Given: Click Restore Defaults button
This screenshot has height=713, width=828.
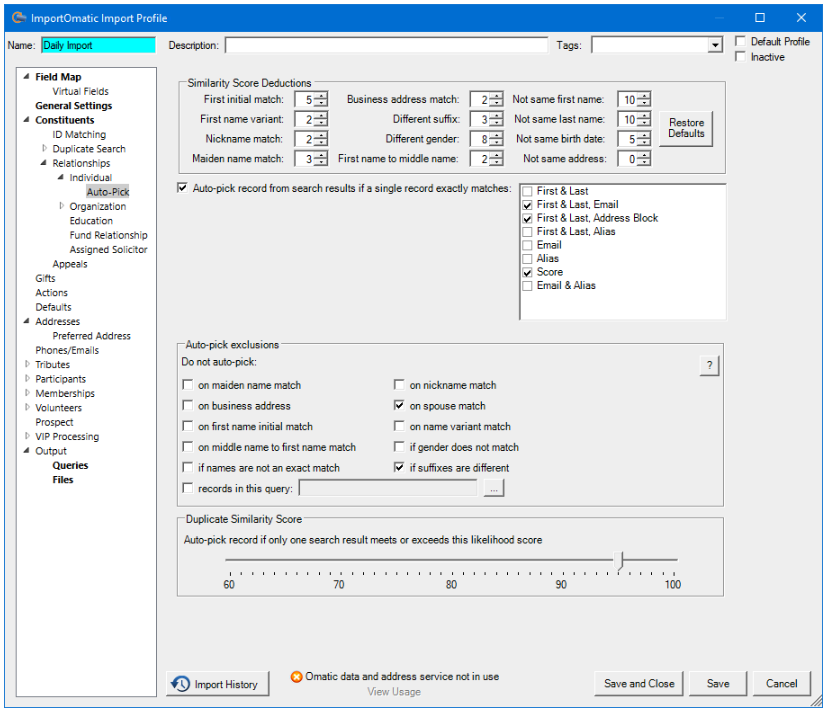Looking at the screenshot, I should (x=686, y=128).
